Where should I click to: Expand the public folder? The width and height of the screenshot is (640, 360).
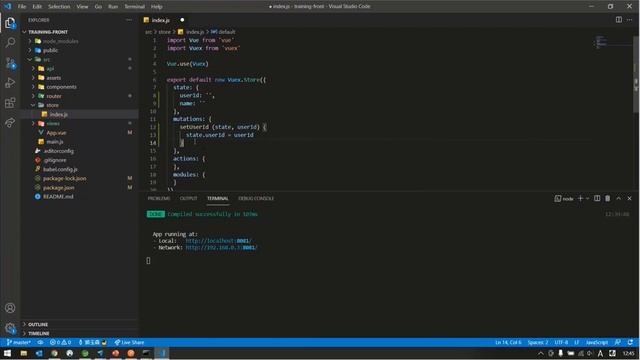pyautogui.click(x=30, y=50)
